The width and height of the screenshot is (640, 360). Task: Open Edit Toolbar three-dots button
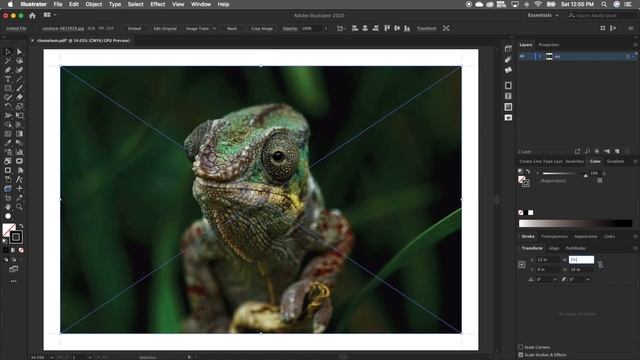click(13, 281)
